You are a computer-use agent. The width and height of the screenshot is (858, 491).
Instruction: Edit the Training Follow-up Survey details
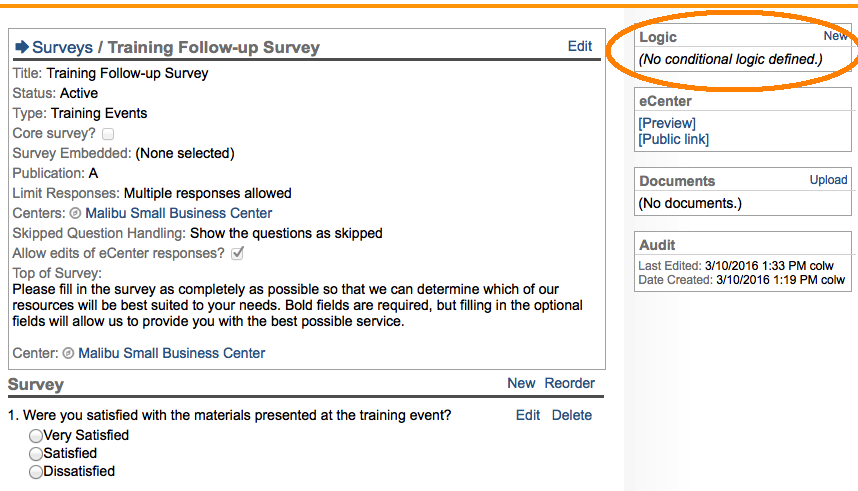point(580,46)
